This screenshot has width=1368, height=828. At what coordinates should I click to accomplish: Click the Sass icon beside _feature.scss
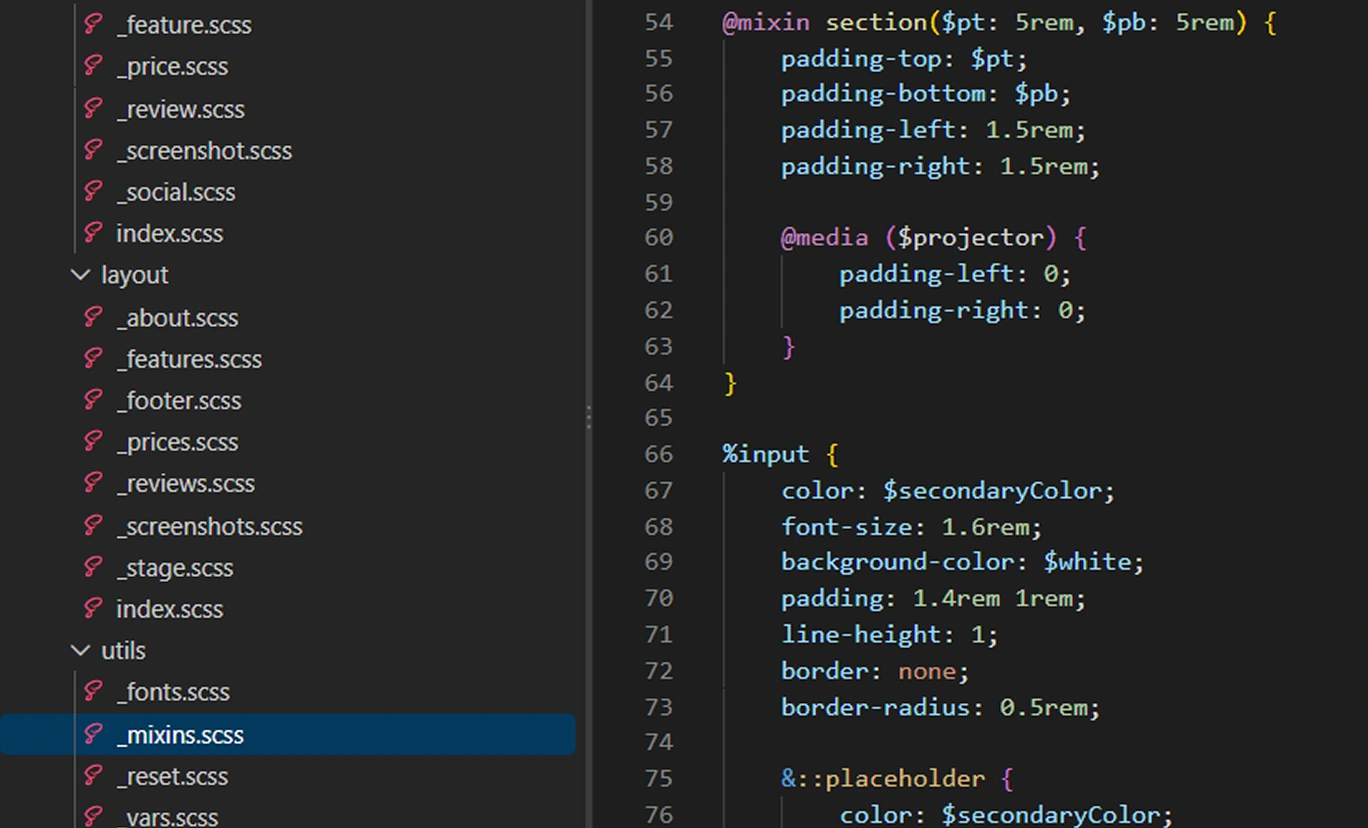click(93, 24)
